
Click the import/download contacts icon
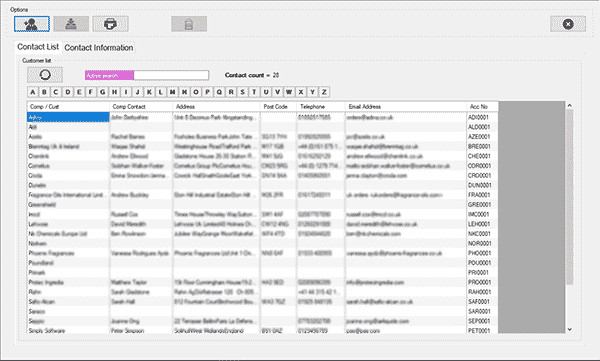click(x=71, y=24)
